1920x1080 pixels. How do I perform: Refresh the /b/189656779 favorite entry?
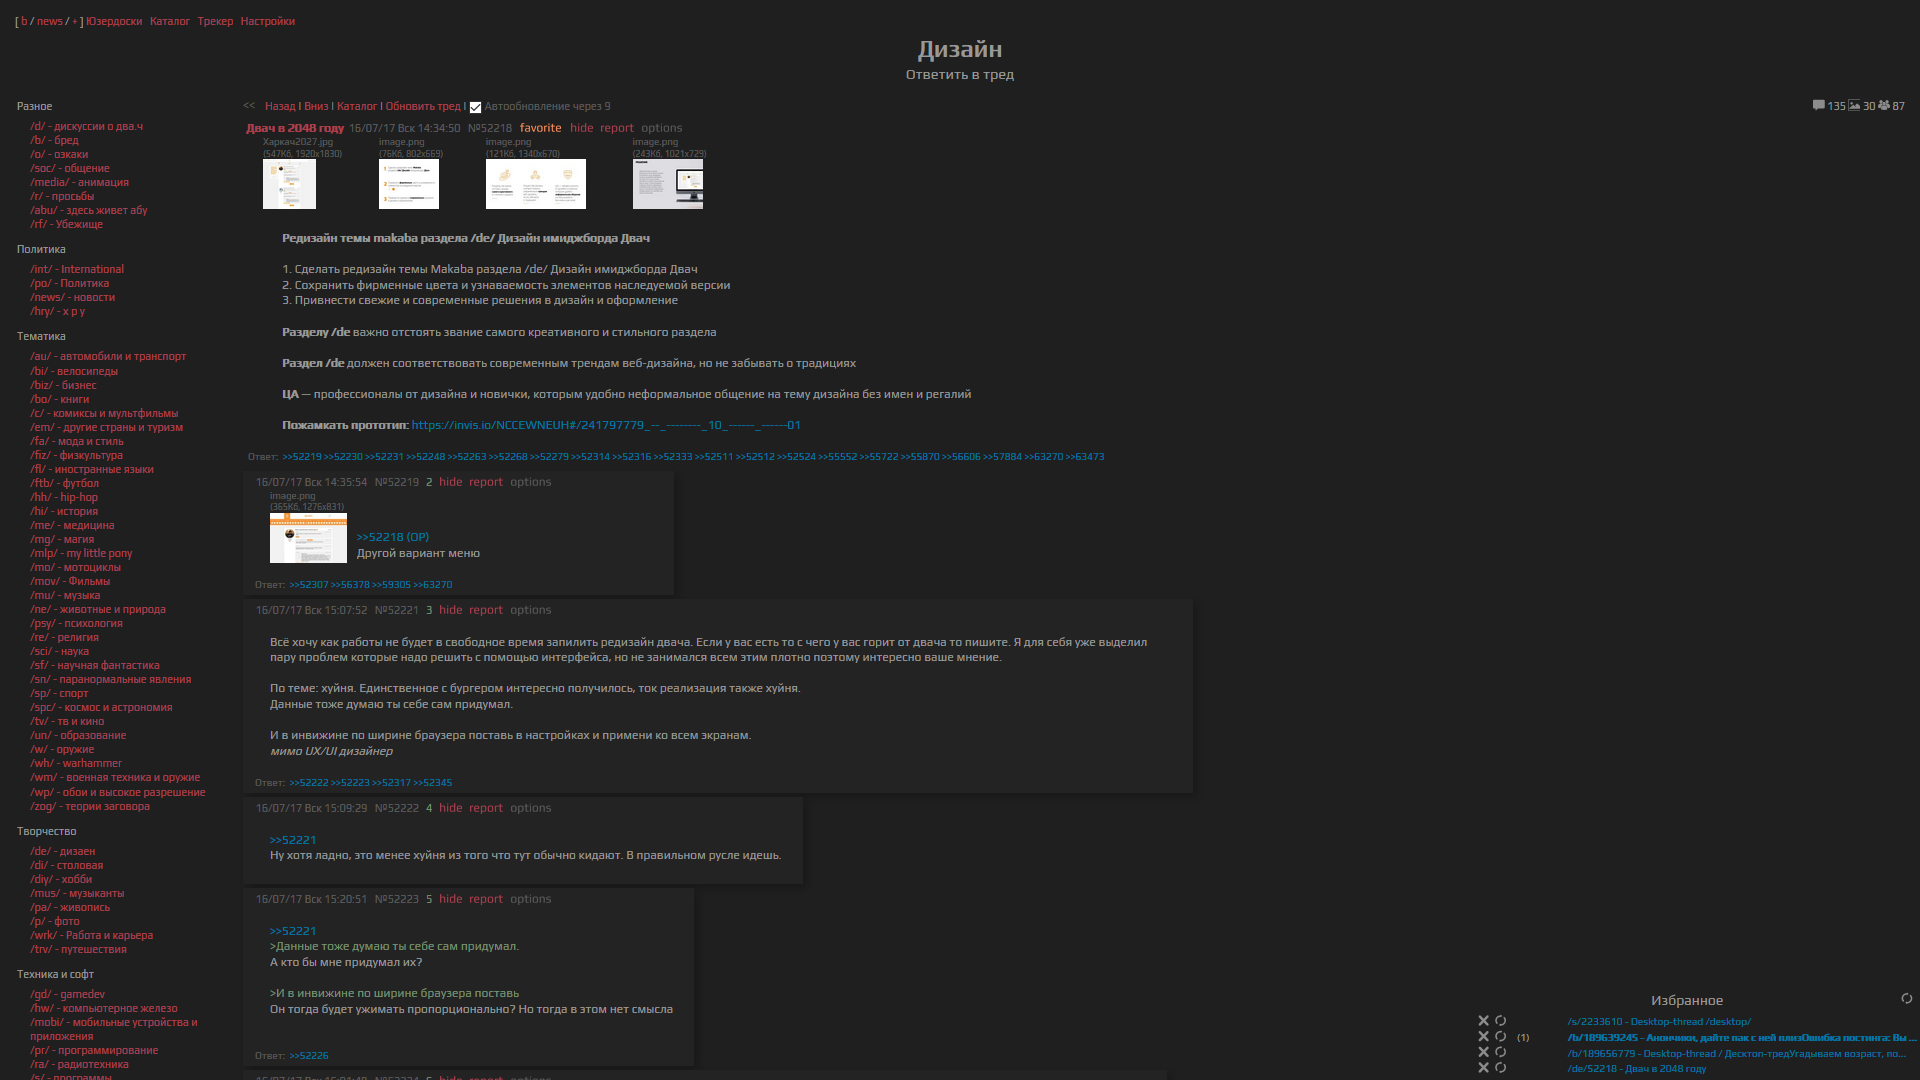[x=1500, y=1053]
